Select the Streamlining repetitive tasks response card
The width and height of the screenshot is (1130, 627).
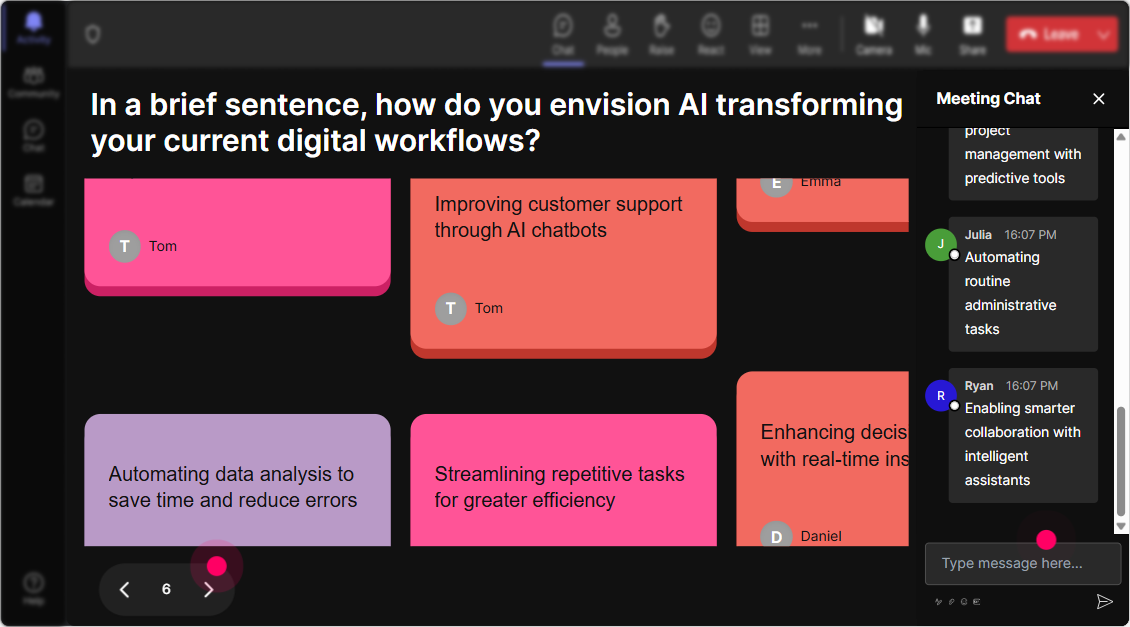click(x=564, y=480)
